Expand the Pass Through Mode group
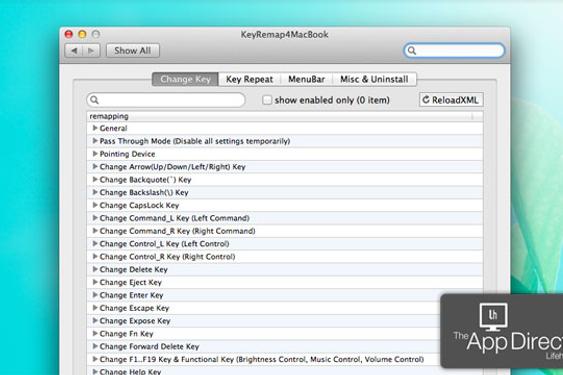Viewport: 563px width, 375px height. pos(95,141)
